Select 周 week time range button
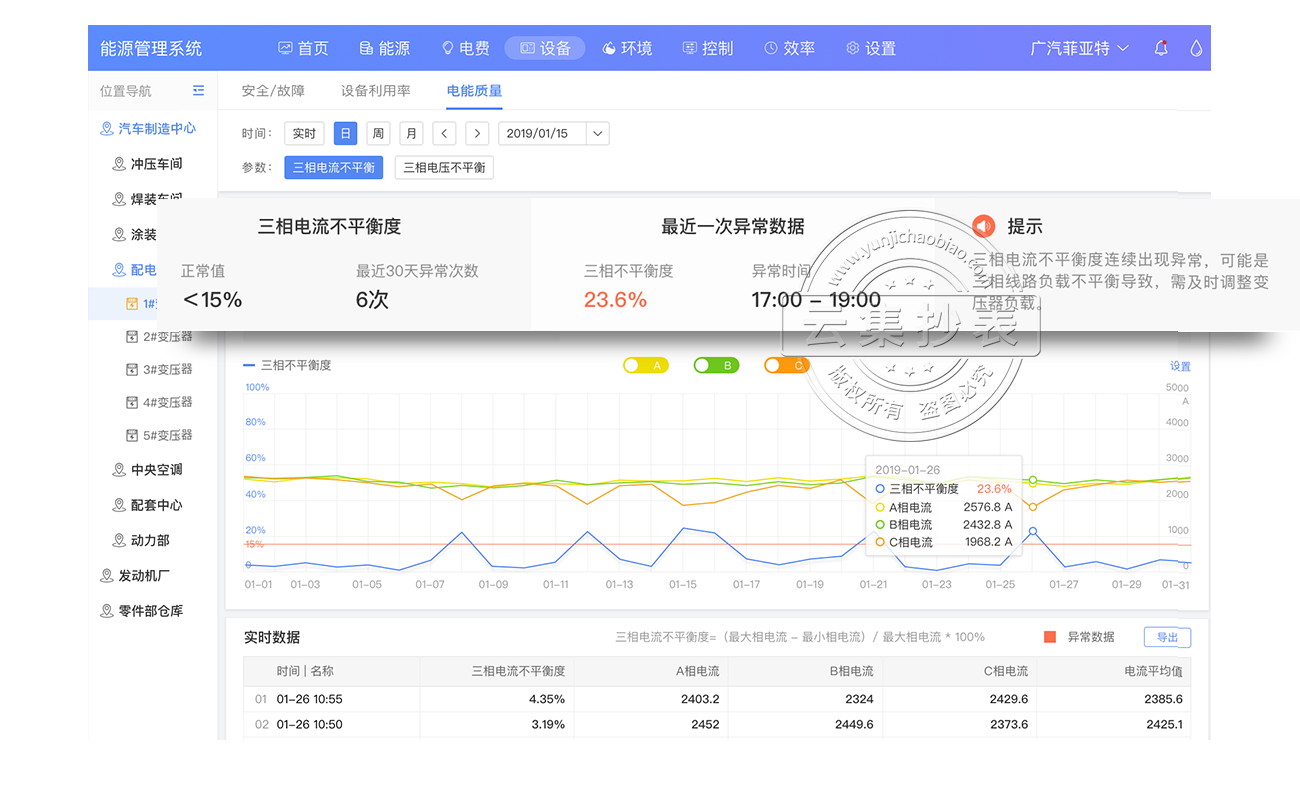This screenshot has width=1300, height=799. coord(378,133)
